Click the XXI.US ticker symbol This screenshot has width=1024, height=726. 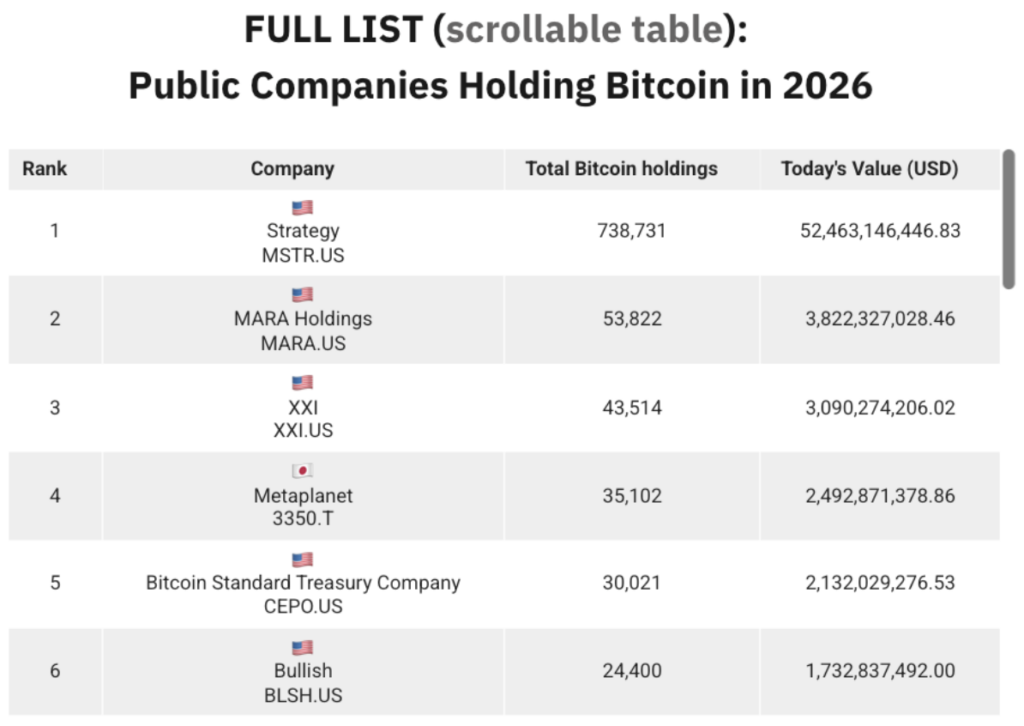(303, 431)
